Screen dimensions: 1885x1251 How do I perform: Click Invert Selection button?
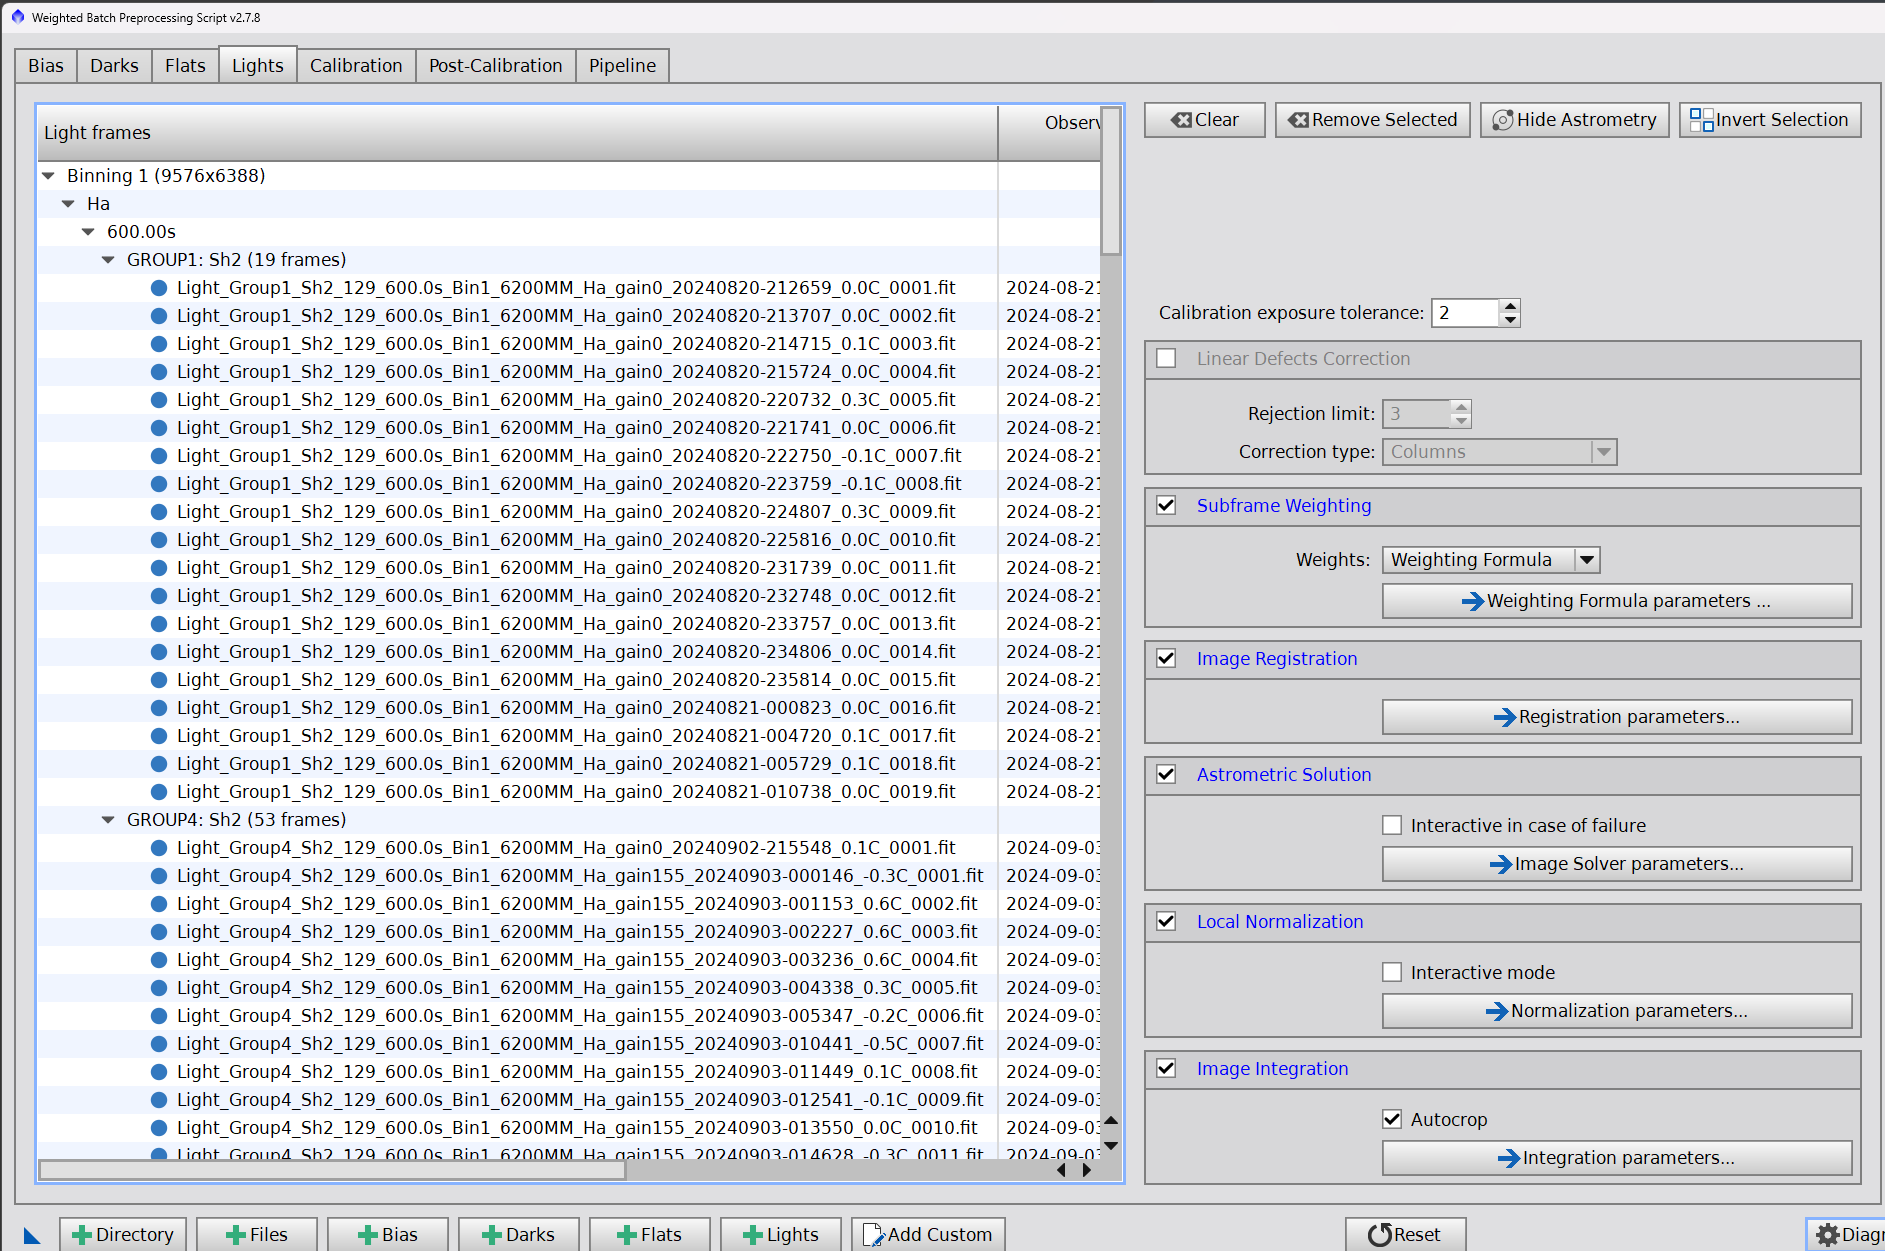(1770, 120)
